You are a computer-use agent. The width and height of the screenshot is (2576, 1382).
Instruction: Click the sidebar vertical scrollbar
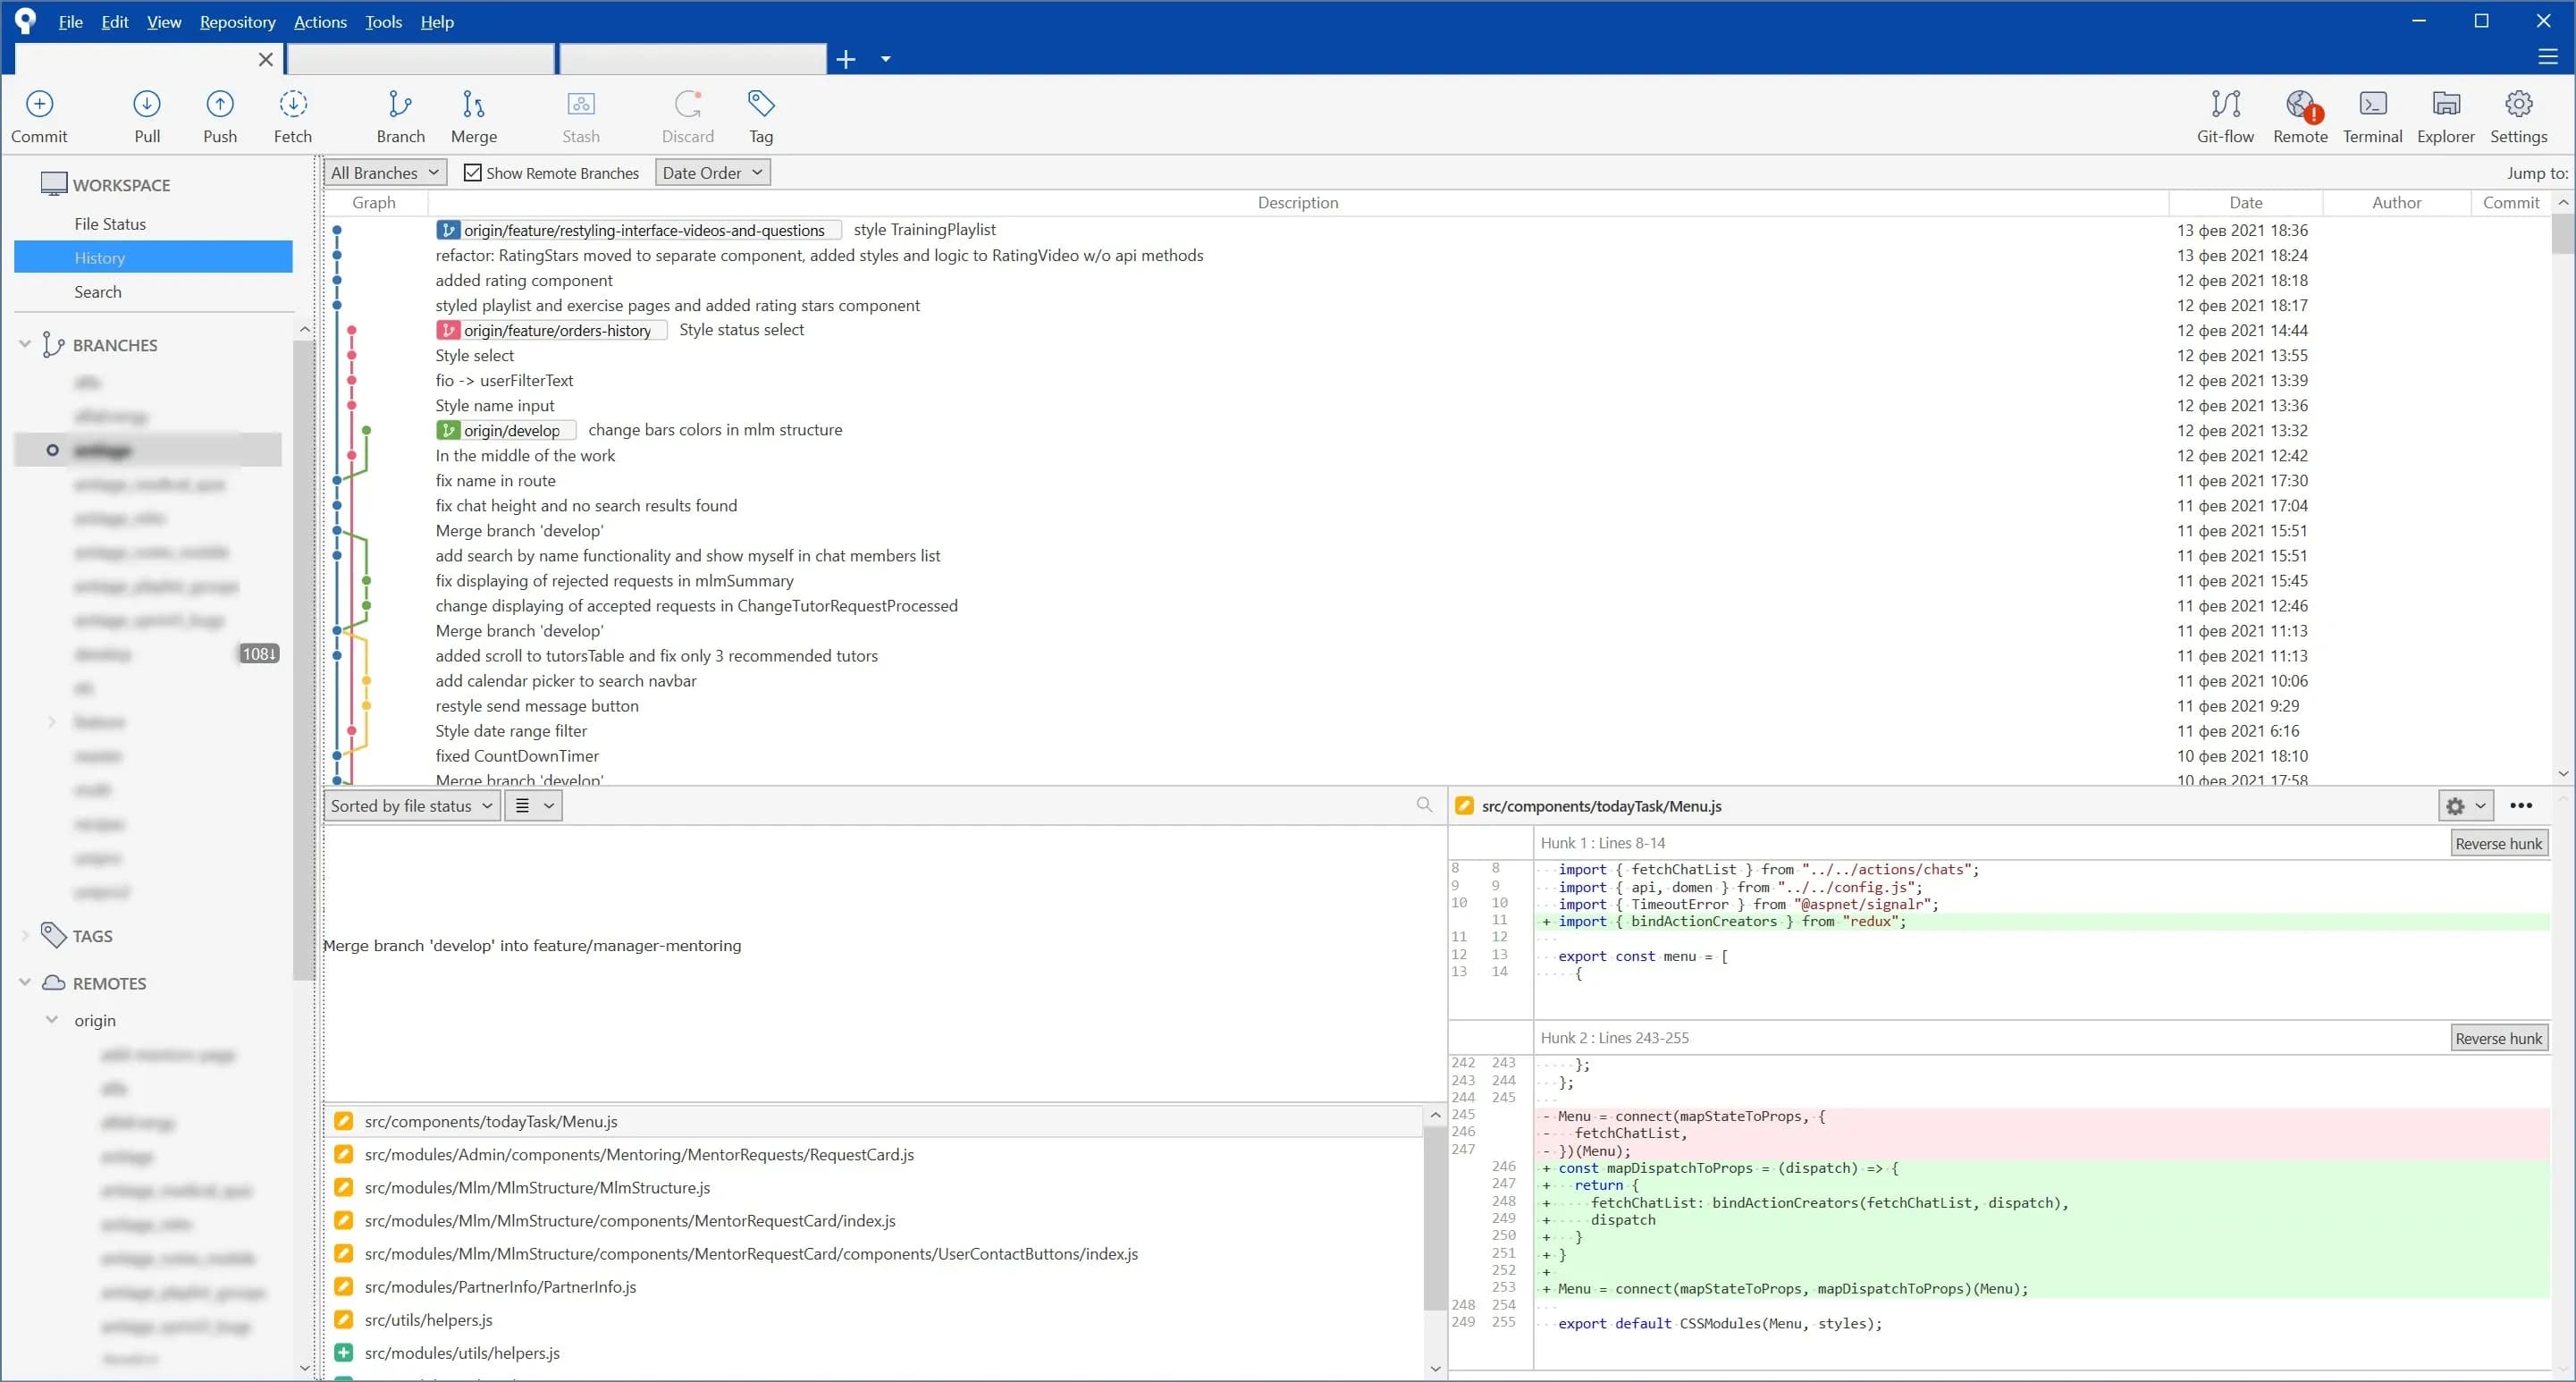tap(304, 660)
